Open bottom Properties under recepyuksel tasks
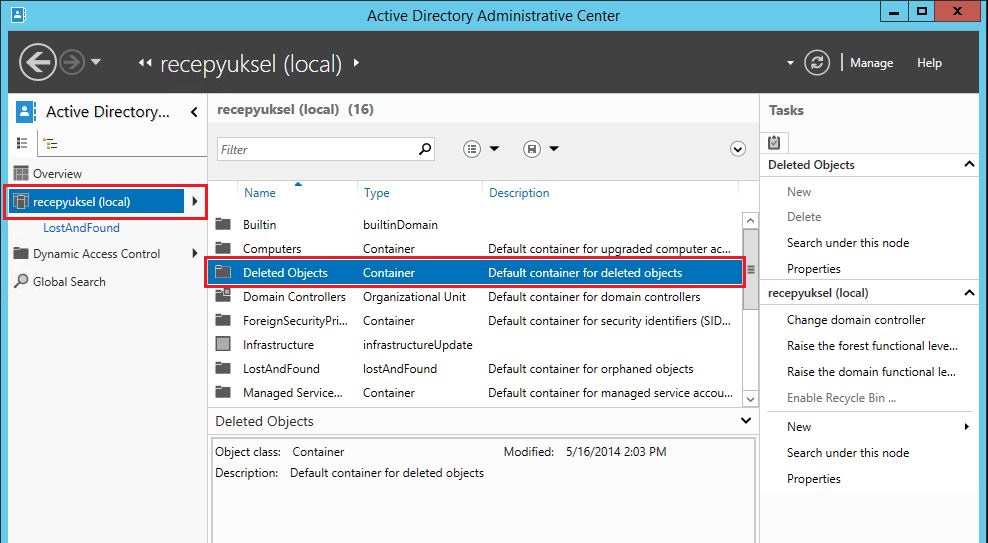The height and width of the screenshot is (543, 988). click(x=813, y=479)
